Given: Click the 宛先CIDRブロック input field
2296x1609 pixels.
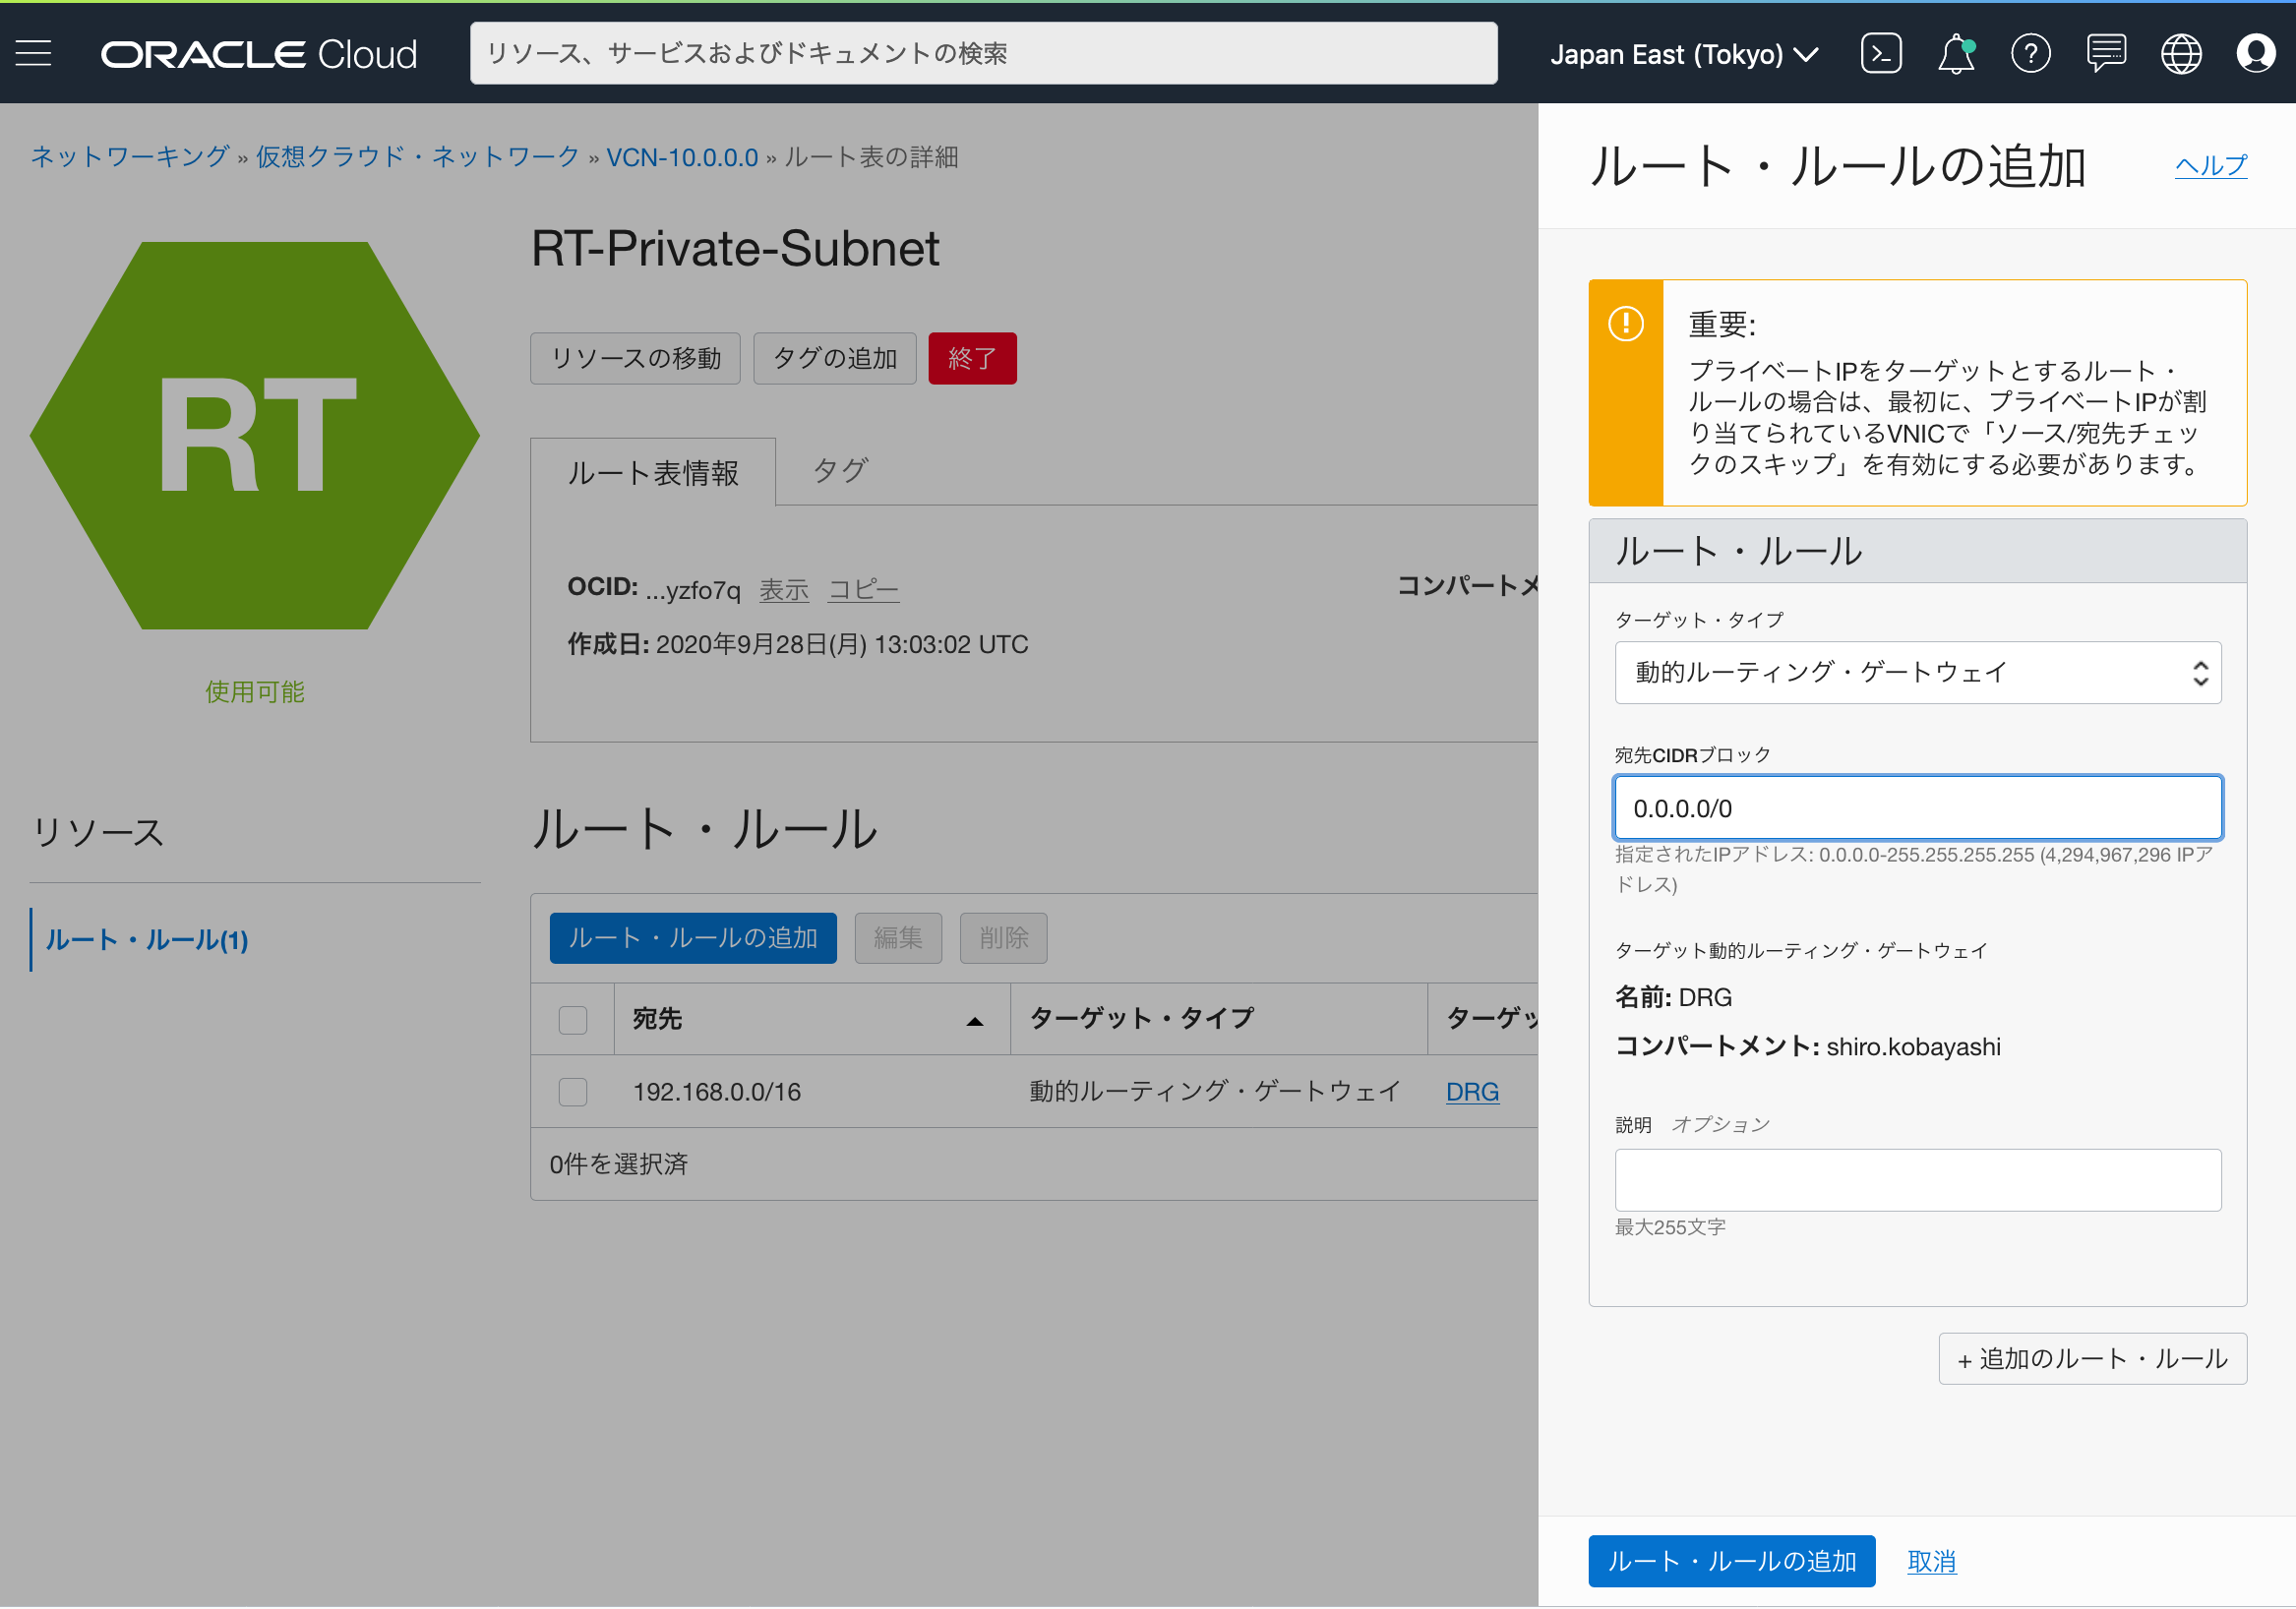Looking at the screenshot, I should point(1917,808).
